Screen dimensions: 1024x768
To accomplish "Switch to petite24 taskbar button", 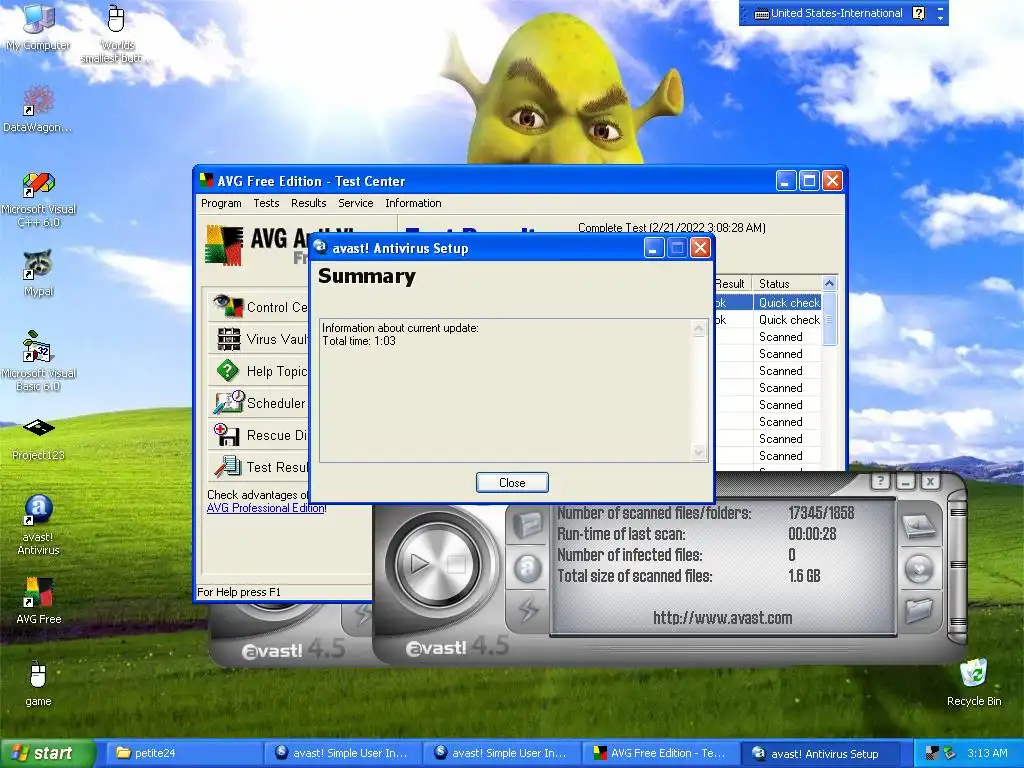I will pyautogui.click(x=183, y=753).
